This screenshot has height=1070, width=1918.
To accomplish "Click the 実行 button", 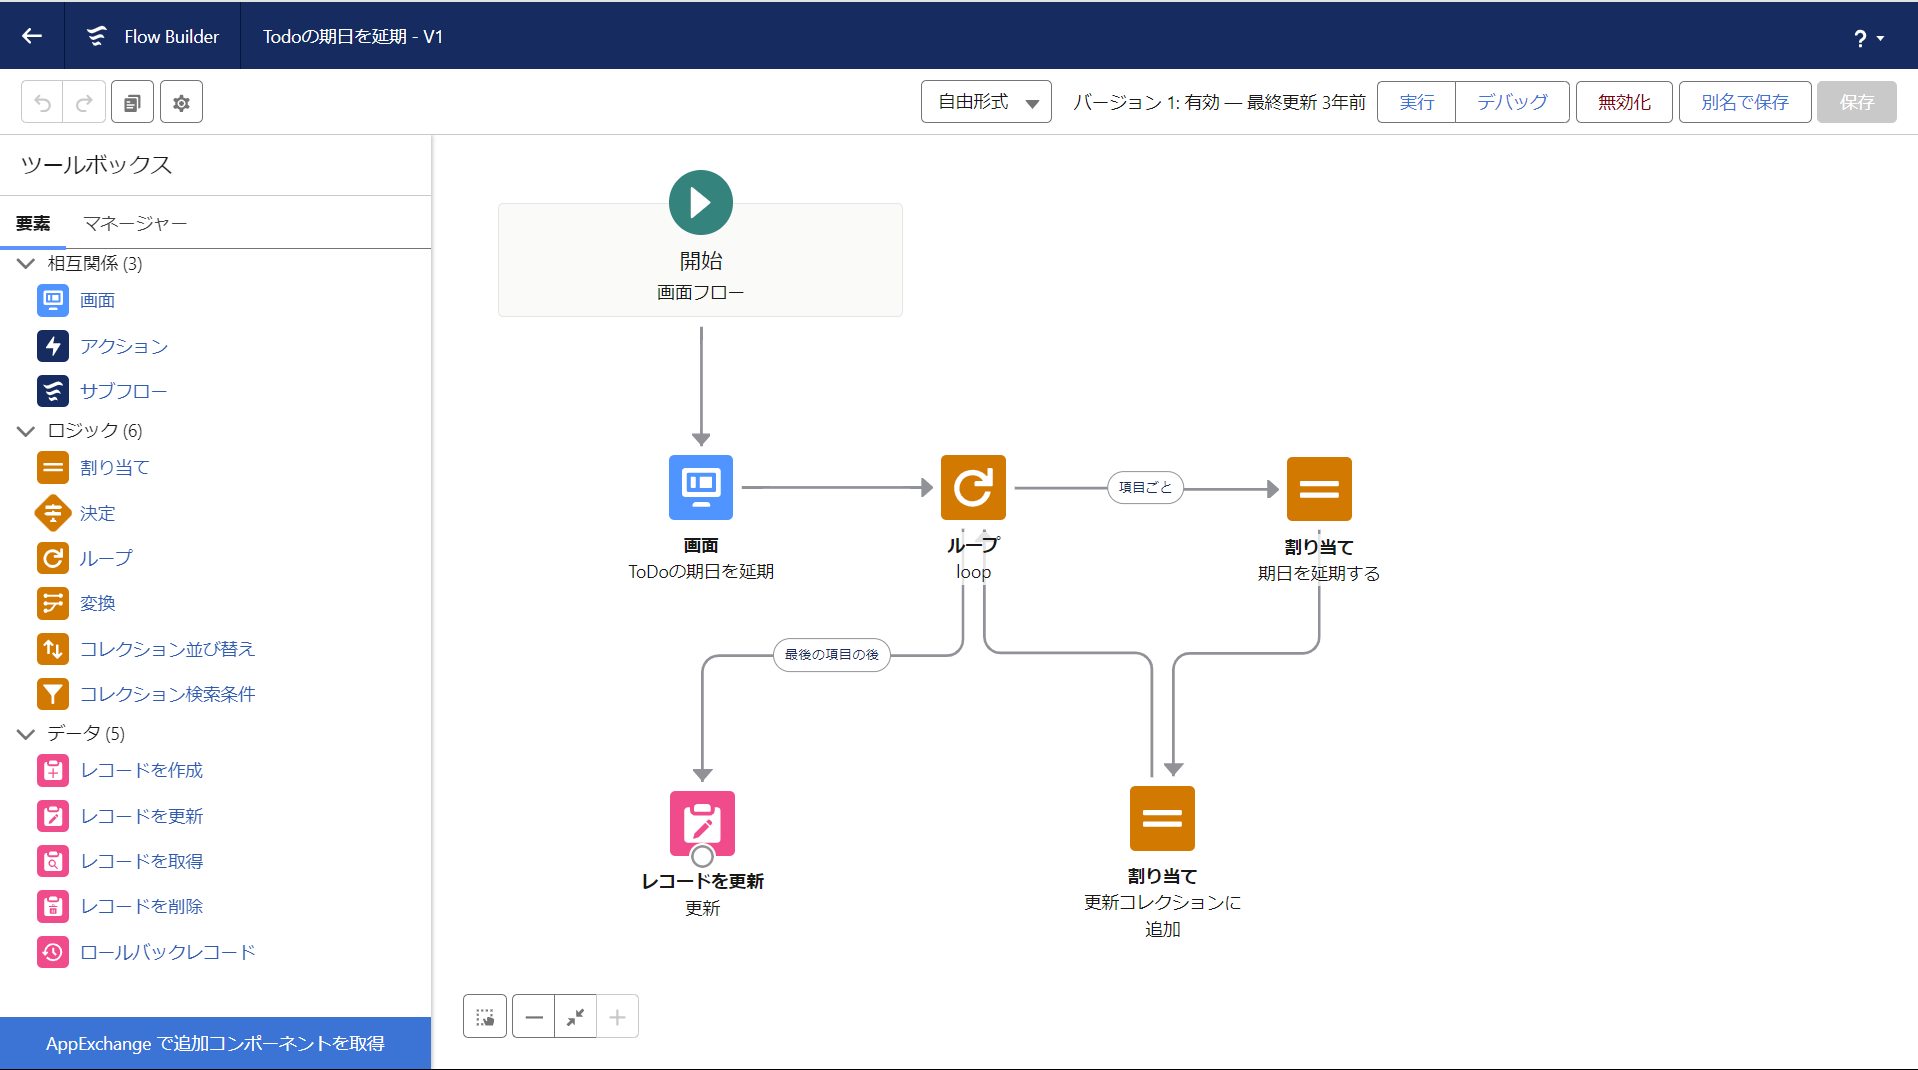I will tap(1416, 102).
